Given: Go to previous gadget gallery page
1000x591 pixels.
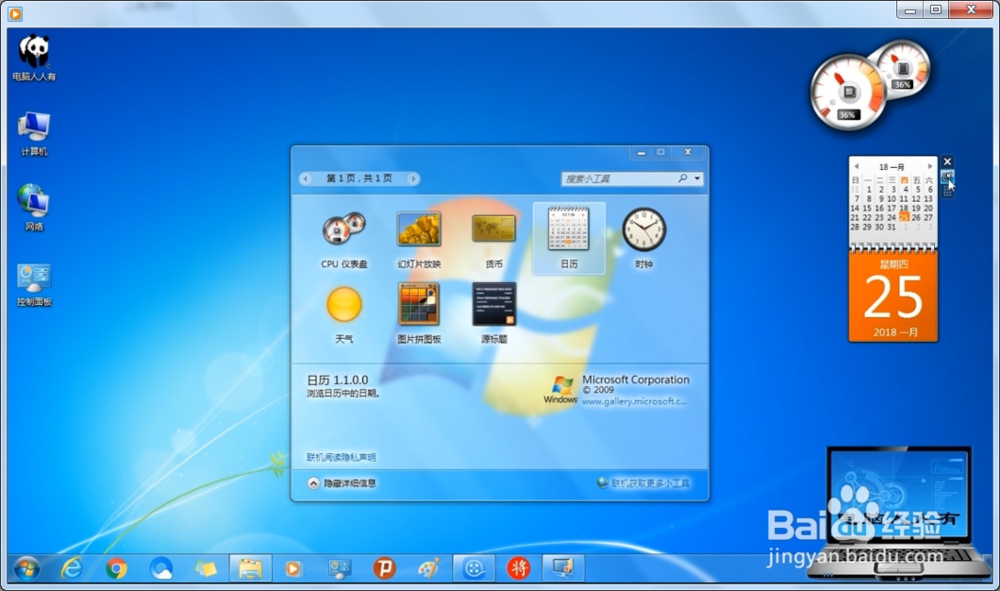Looking at the screenshot, I should 306,179.
